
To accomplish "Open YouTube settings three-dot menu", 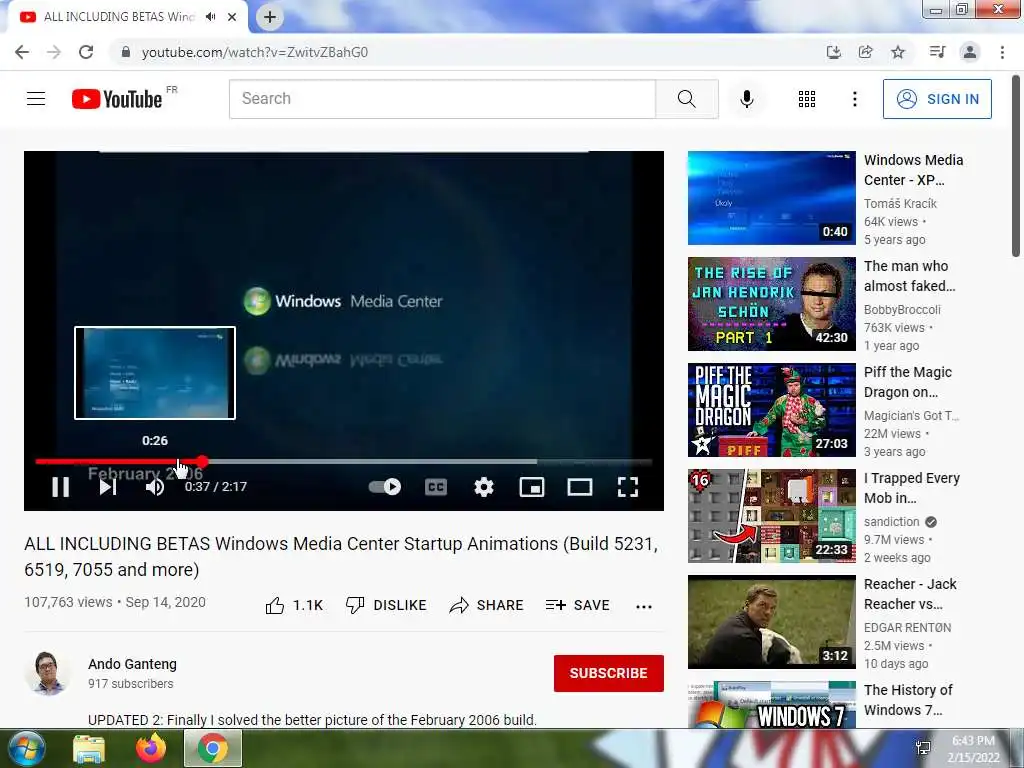I will click(x=854, y=99).
